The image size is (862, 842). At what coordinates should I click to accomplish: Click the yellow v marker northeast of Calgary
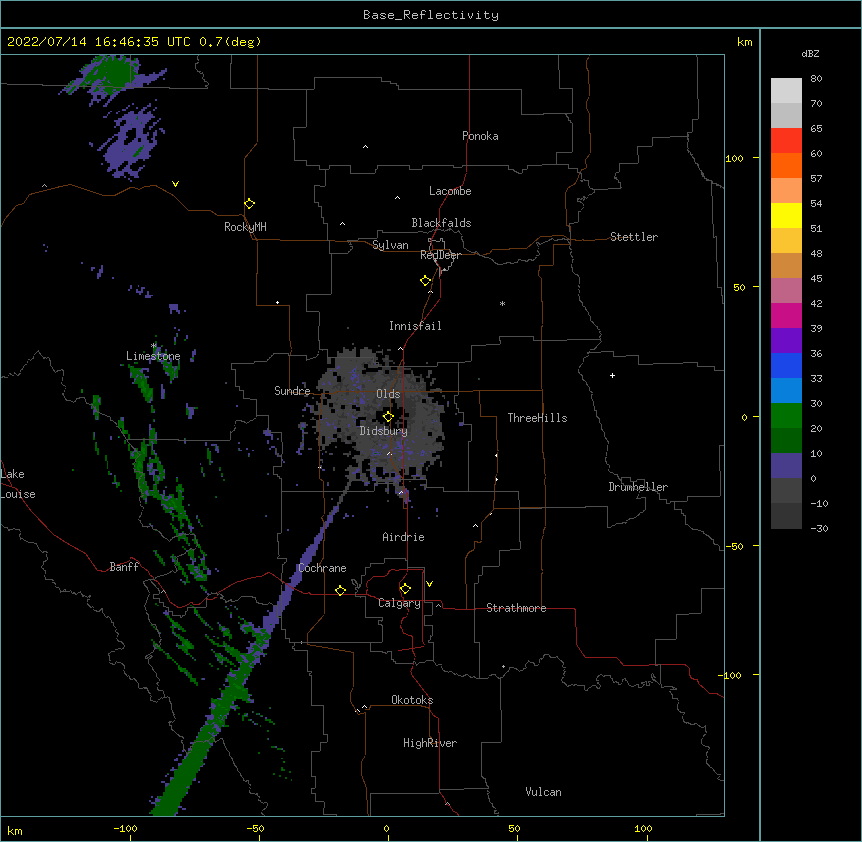[429, 584]
